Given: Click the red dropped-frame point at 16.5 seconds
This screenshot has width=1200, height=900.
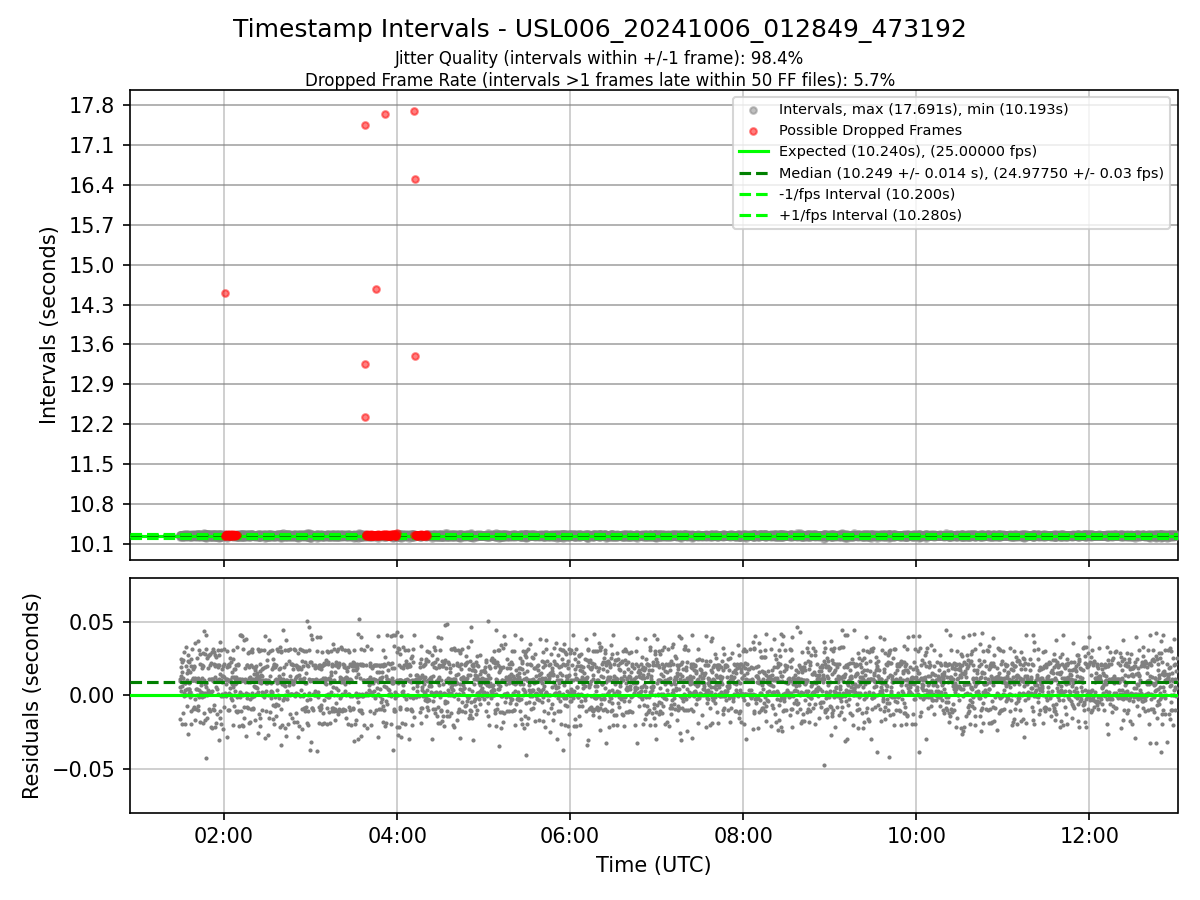Looking at the screenshot, I should (x=415, y=179).
